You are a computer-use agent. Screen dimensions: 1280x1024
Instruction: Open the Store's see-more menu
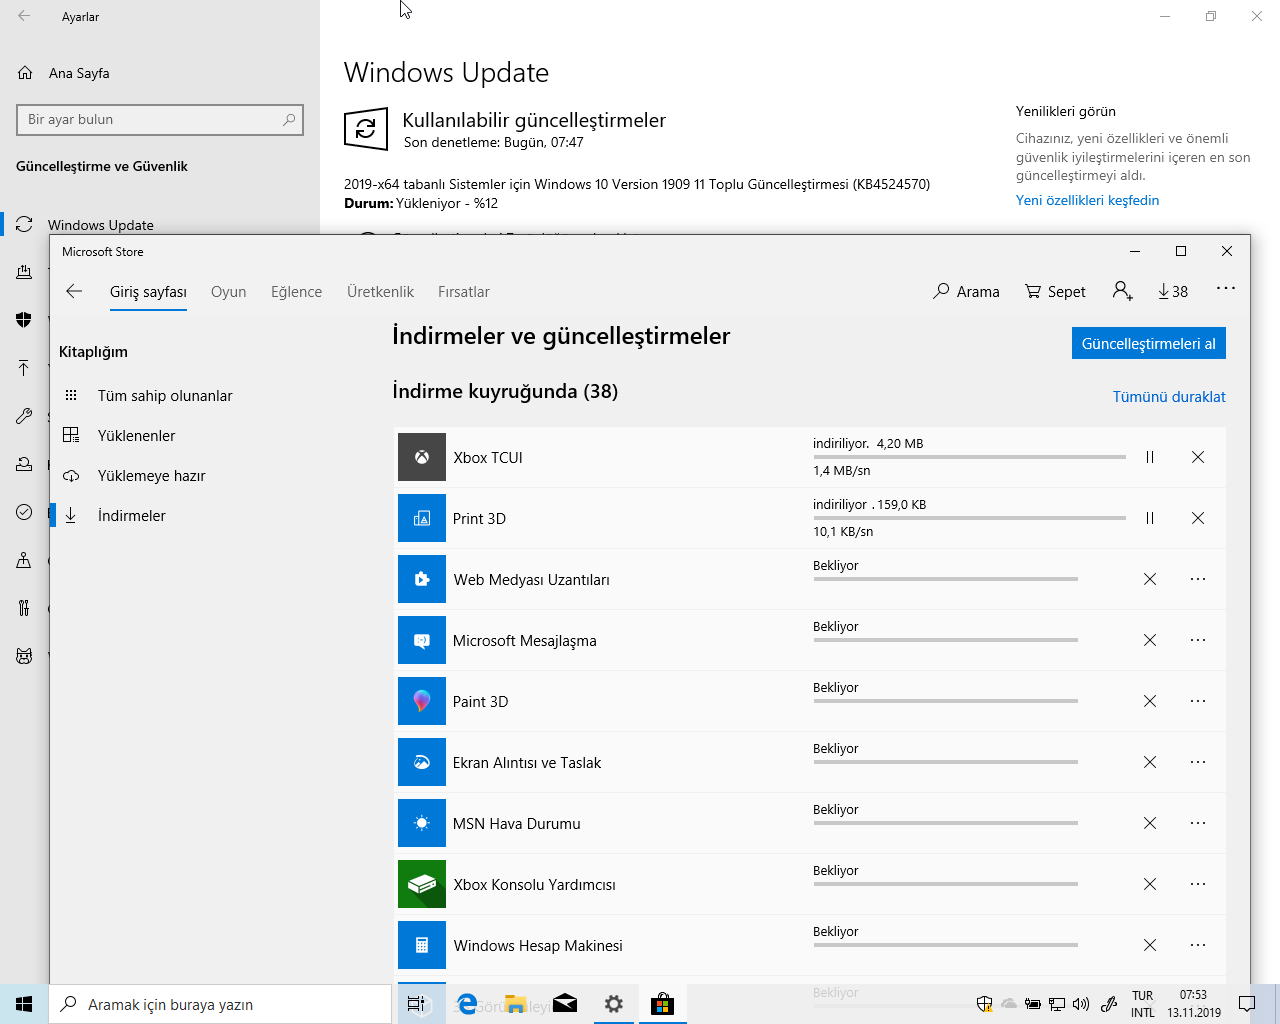pyautogui.click(x=1226, y=289)
